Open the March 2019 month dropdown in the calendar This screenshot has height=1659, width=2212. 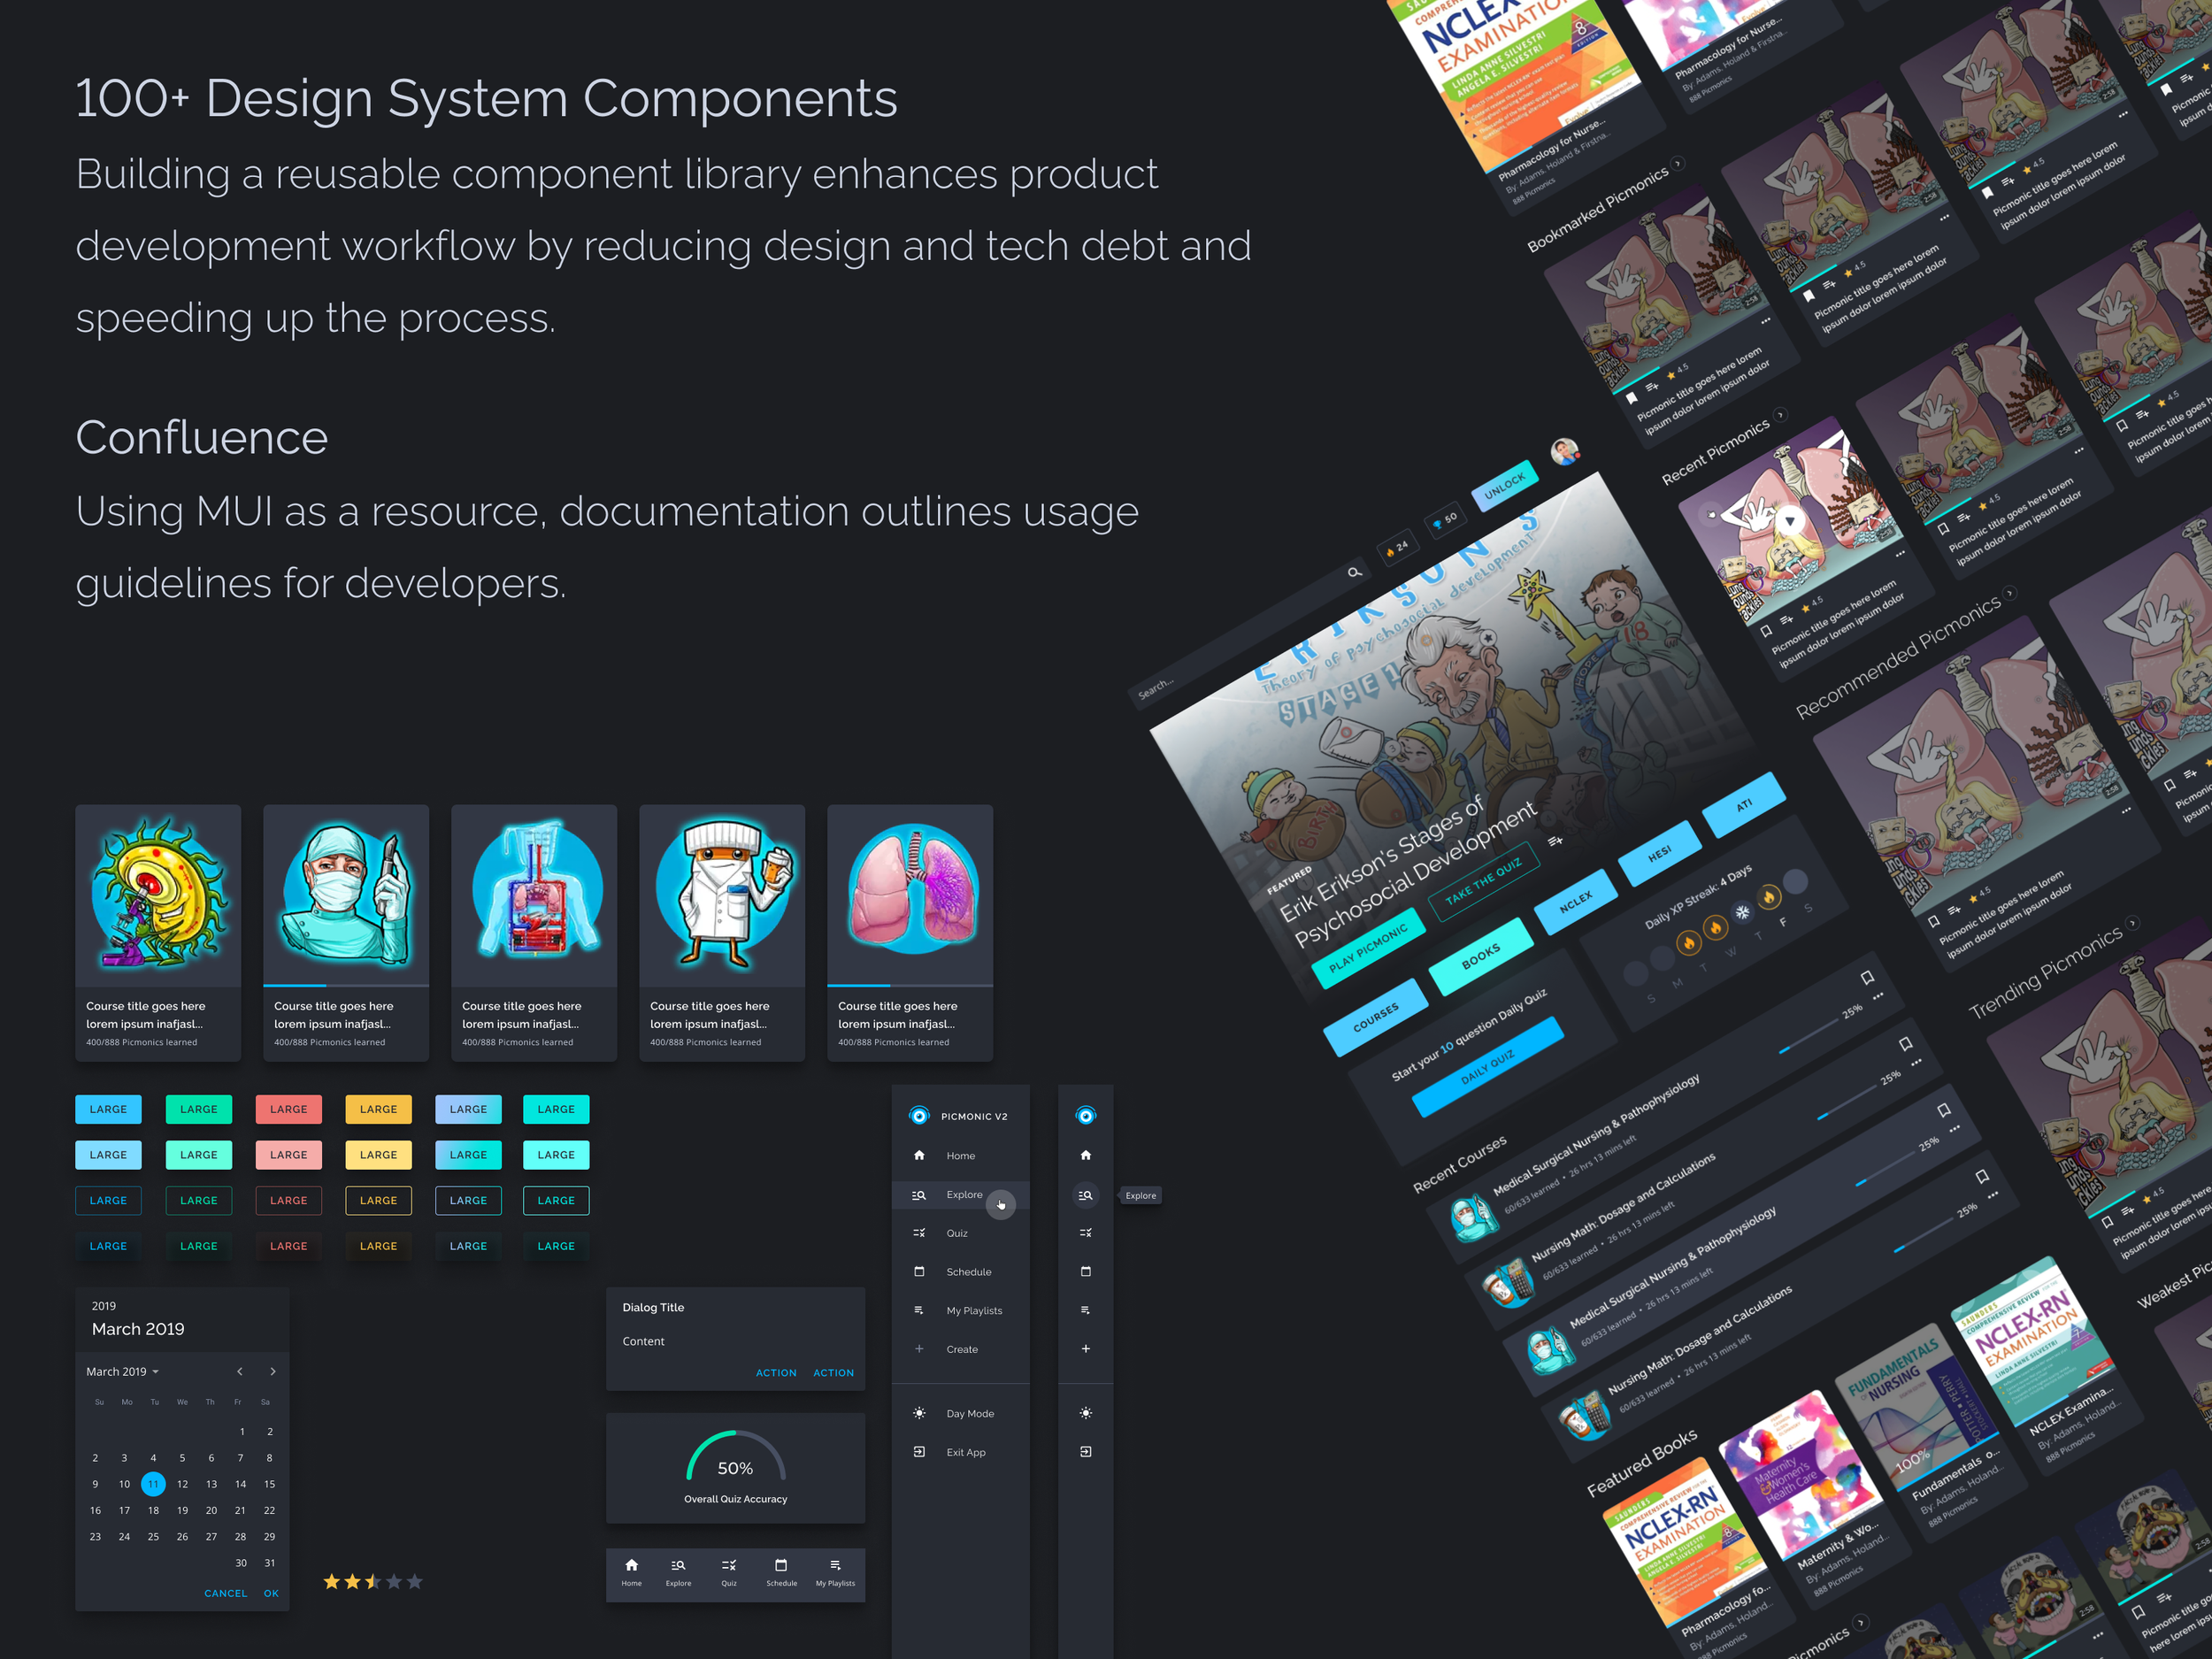point(123,1371)
